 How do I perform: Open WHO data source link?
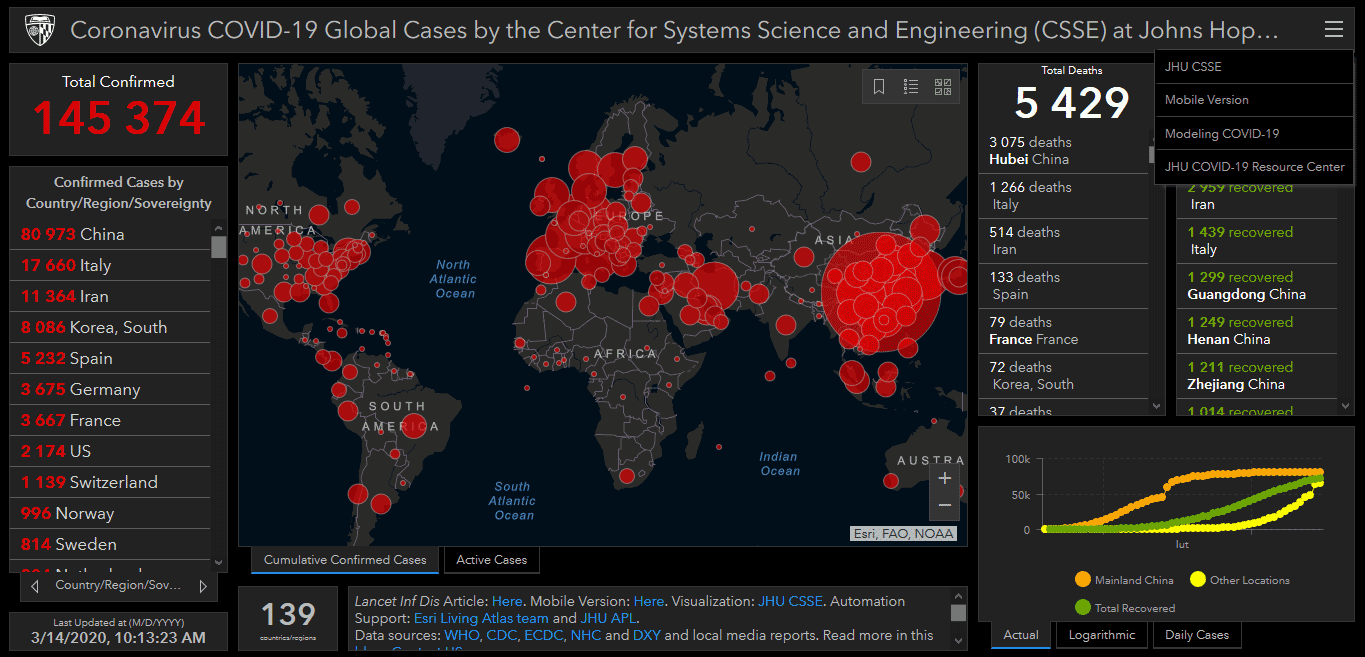(x=463, y=635)
